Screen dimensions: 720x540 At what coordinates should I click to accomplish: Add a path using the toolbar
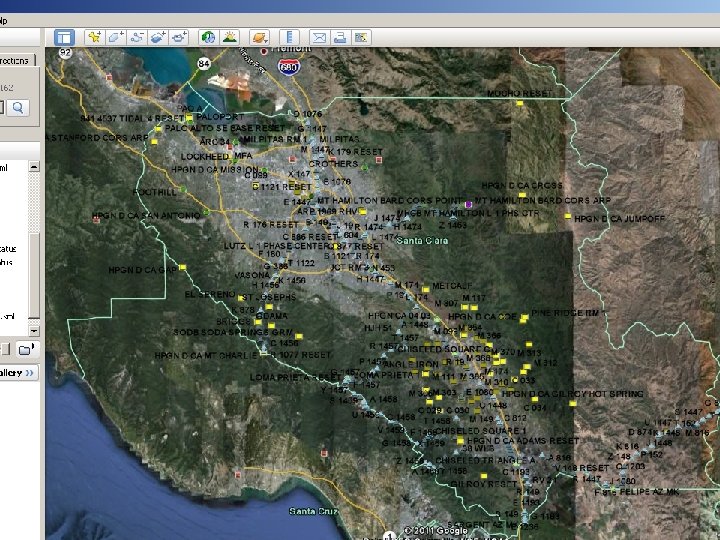tap(137, 38)
